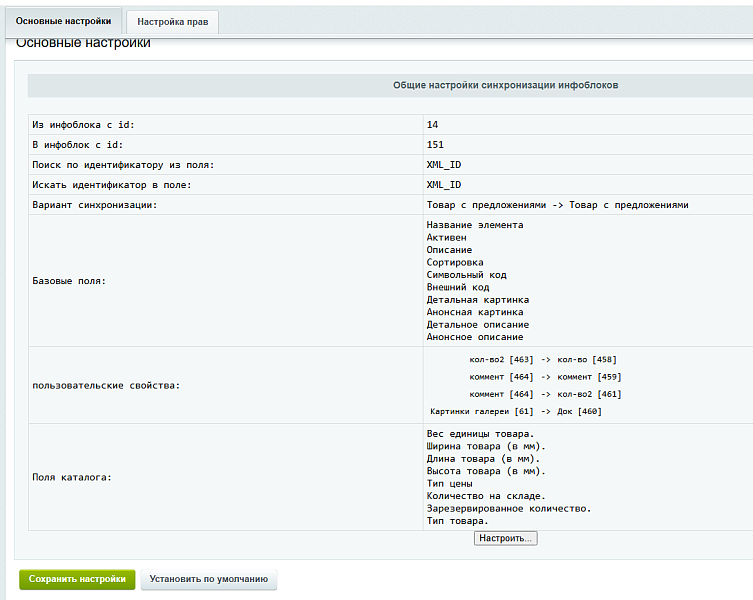Click the source infoblock id value 14

click(x=432, y=125)
